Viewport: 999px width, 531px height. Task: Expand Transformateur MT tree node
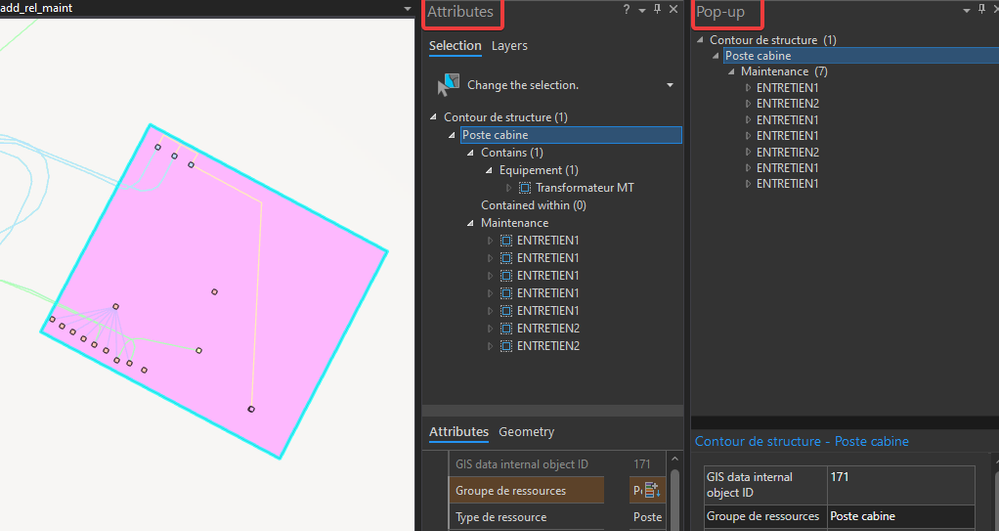(508, 188)
